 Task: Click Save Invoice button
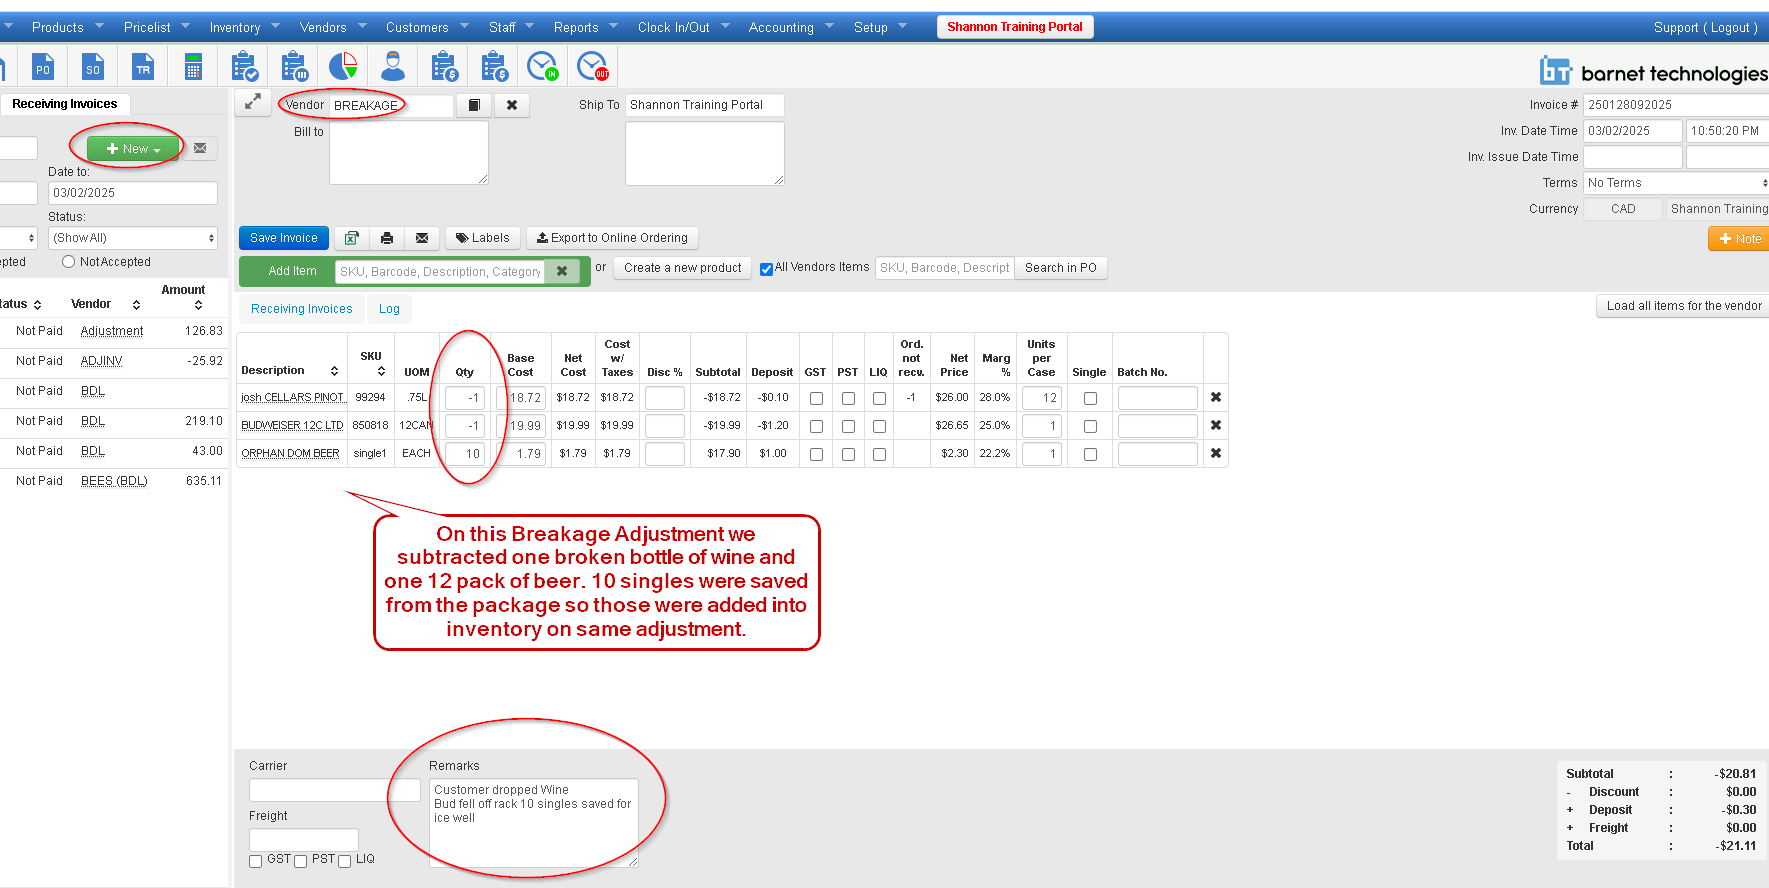click(x=284, y=238)
